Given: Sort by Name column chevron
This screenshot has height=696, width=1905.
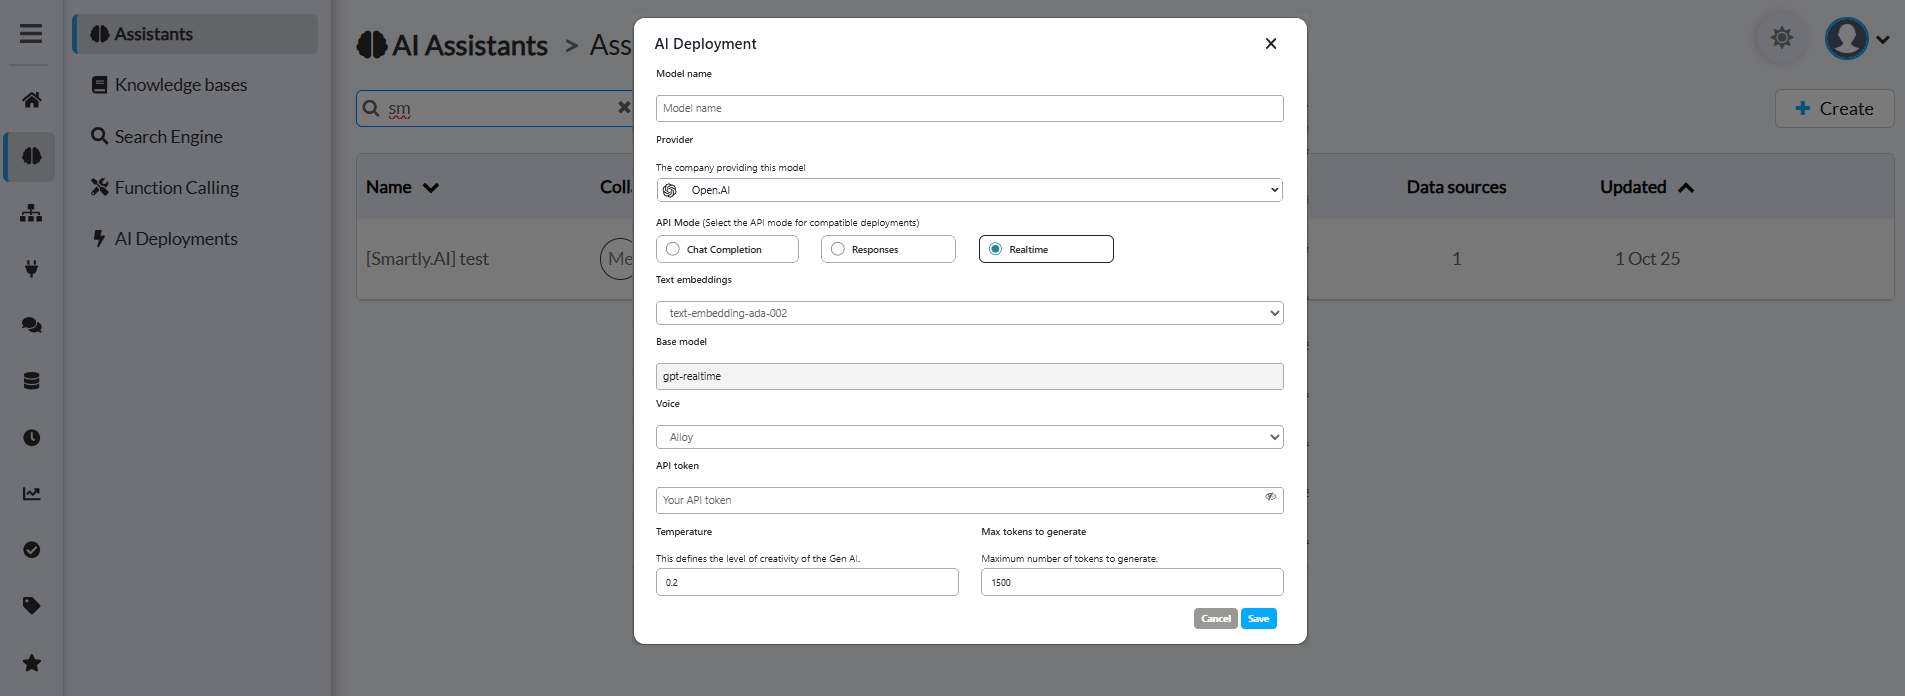Looking at the screenshot, I should 431,188.
